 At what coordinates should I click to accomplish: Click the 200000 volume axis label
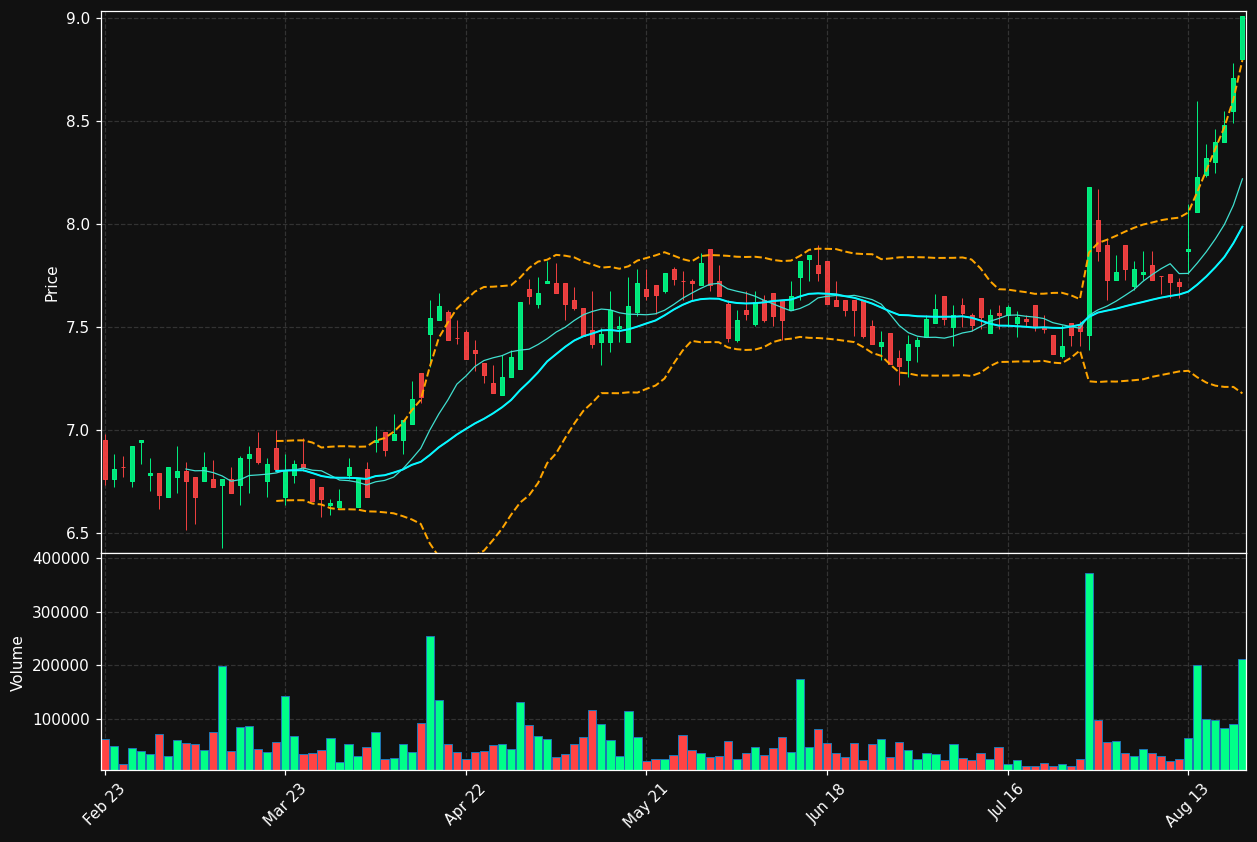(x=61, y=666)
